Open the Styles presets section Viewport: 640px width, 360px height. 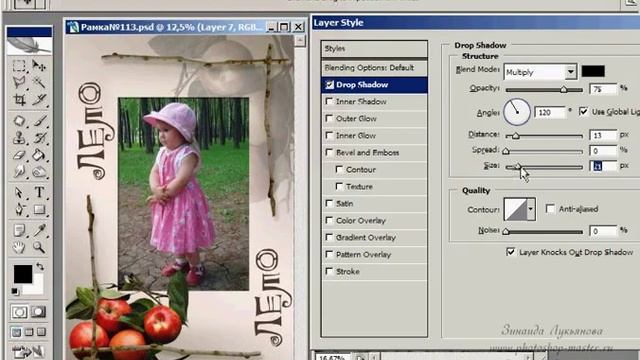[x=374, y=49]
